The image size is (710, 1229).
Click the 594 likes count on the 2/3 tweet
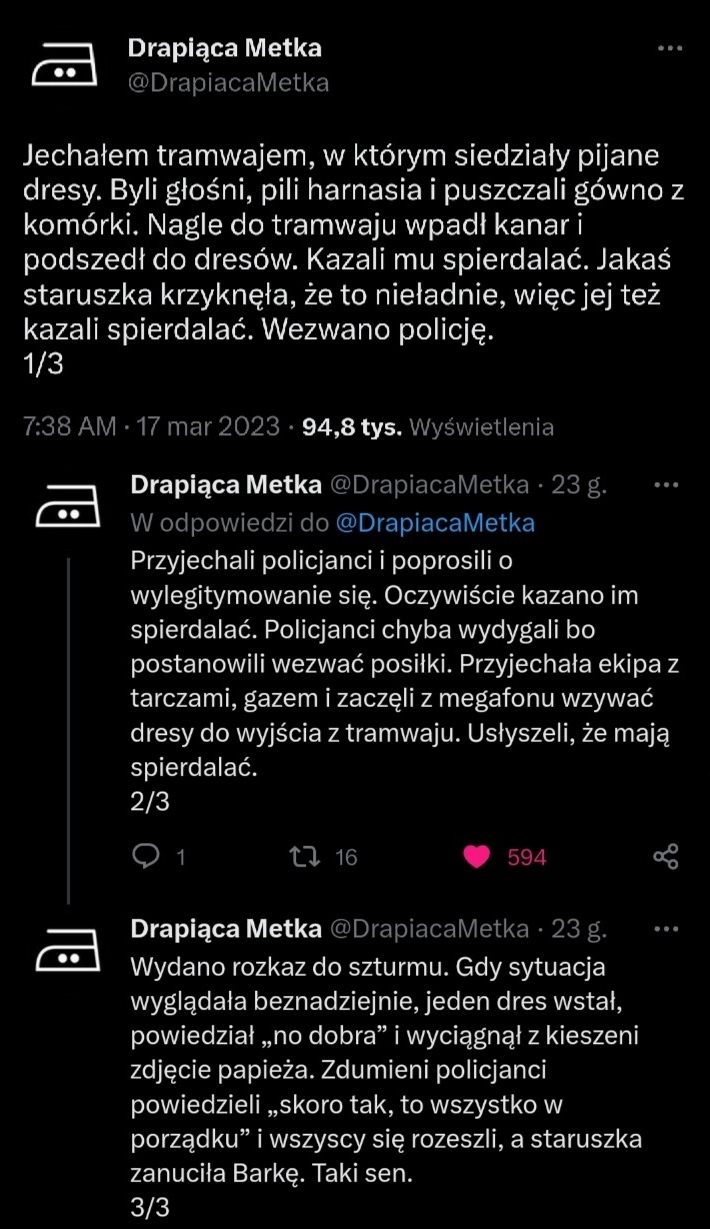pyautogui.click(x=527, y=857)
